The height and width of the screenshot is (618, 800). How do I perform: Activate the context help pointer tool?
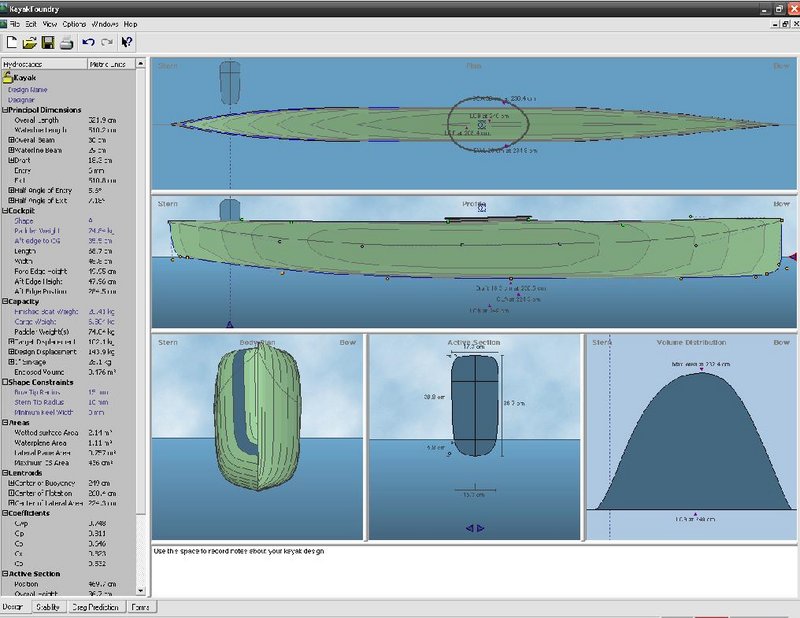pos(127,42)
